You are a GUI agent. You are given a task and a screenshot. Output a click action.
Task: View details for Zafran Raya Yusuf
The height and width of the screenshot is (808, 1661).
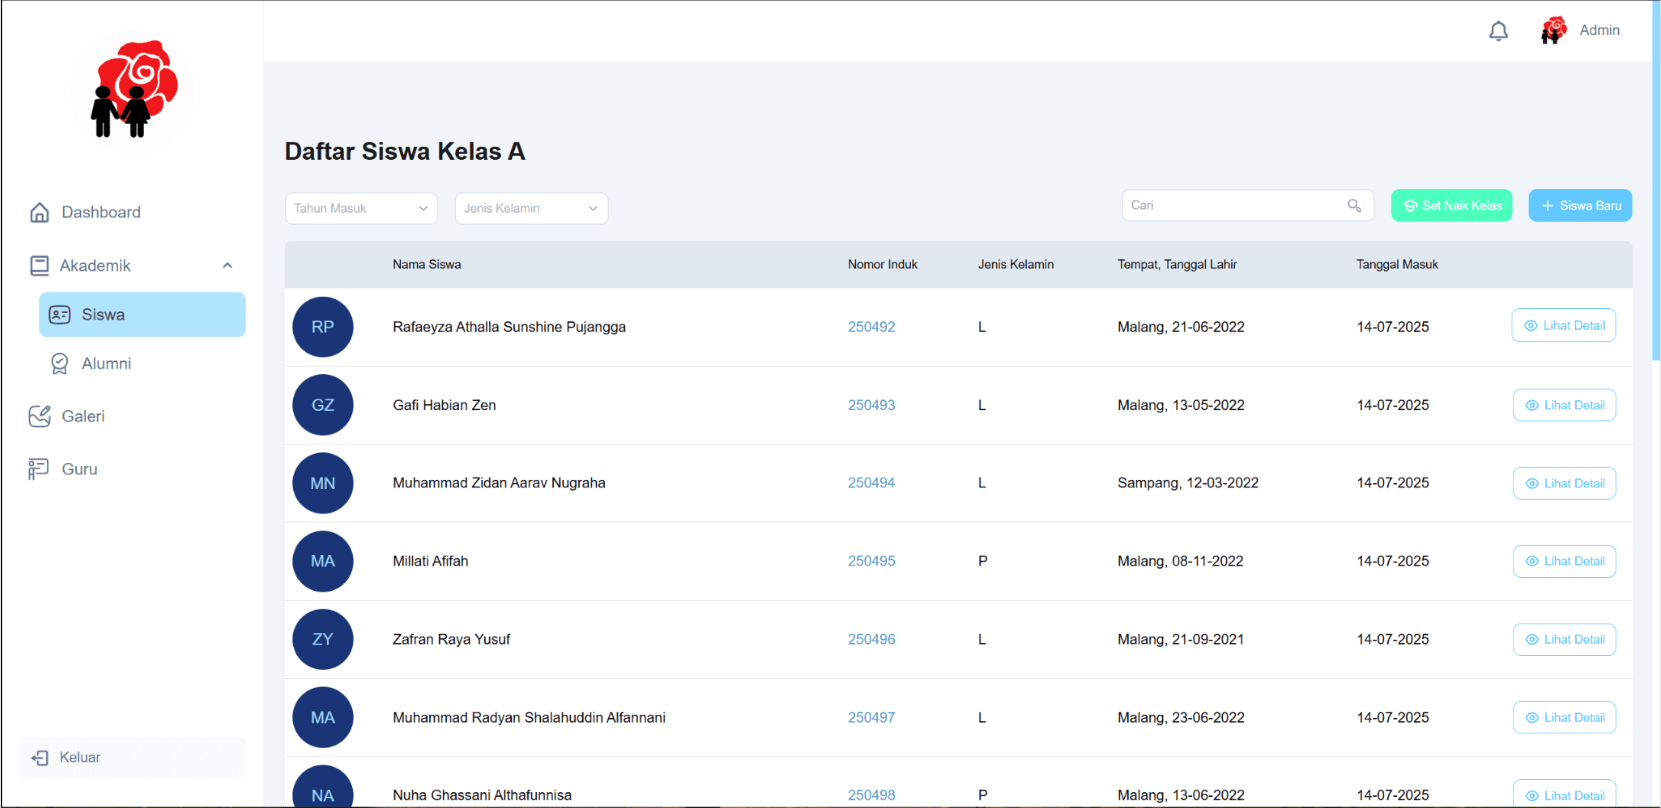tap(1564, 639)
